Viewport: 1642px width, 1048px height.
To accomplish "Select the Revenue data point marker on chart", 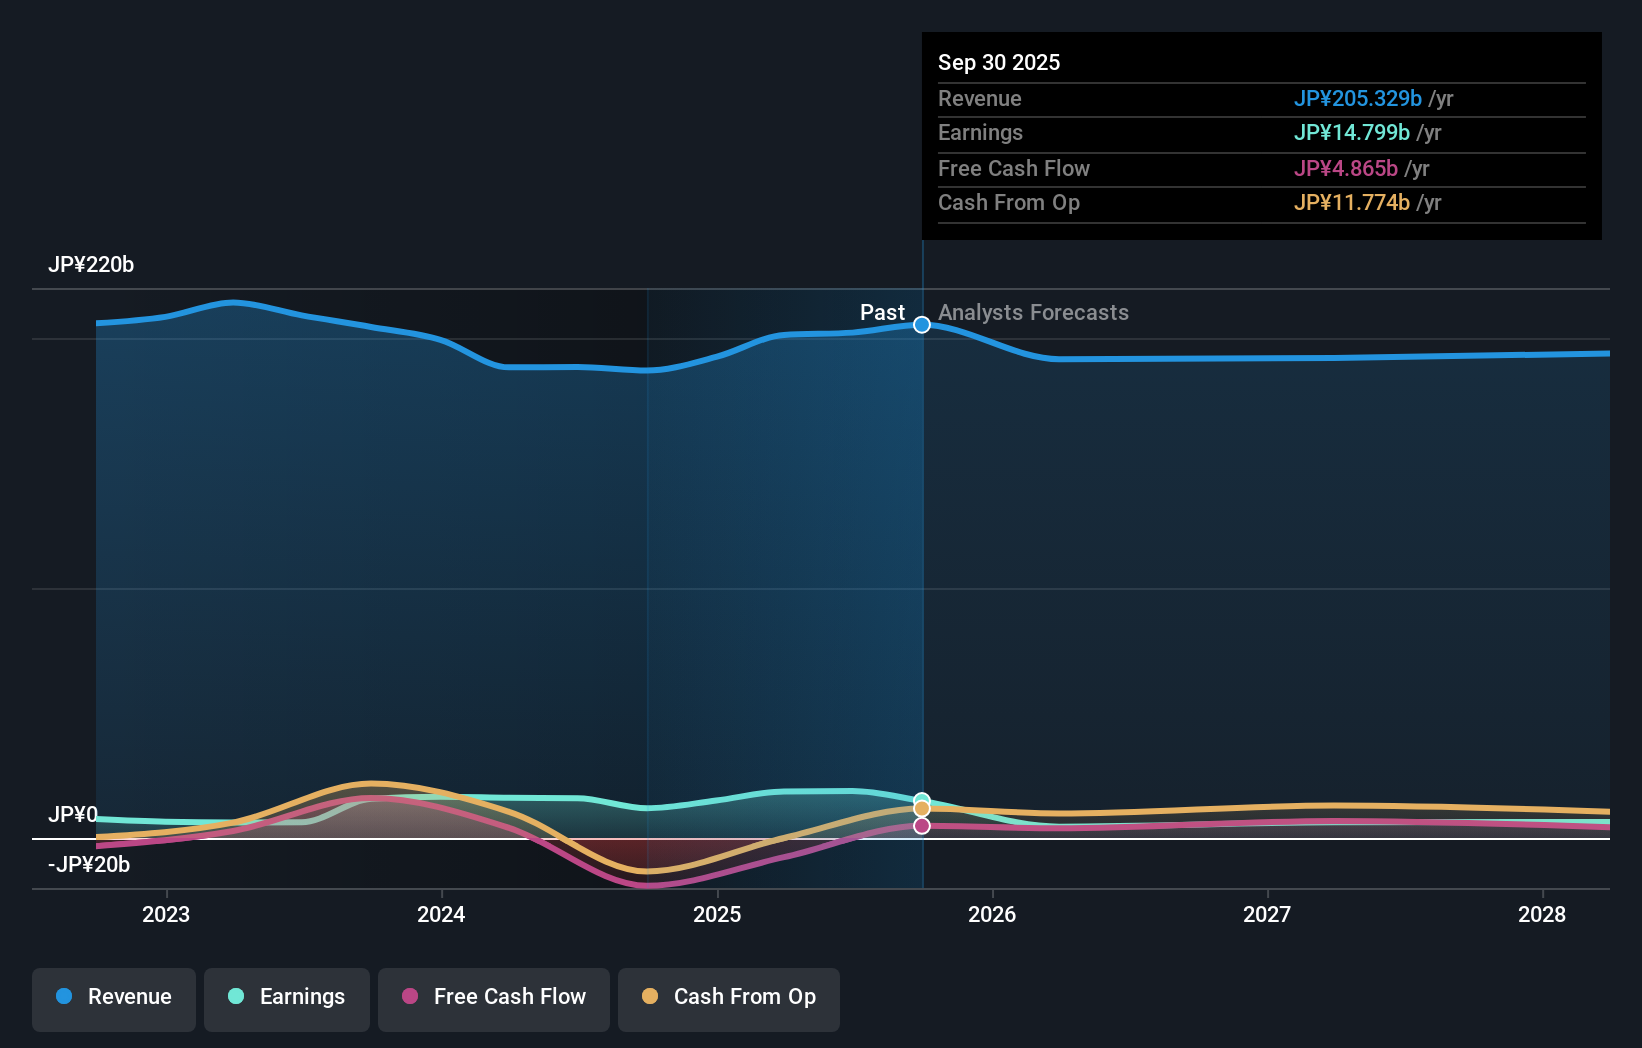I will pyautogui.click(x=921, y=324).
